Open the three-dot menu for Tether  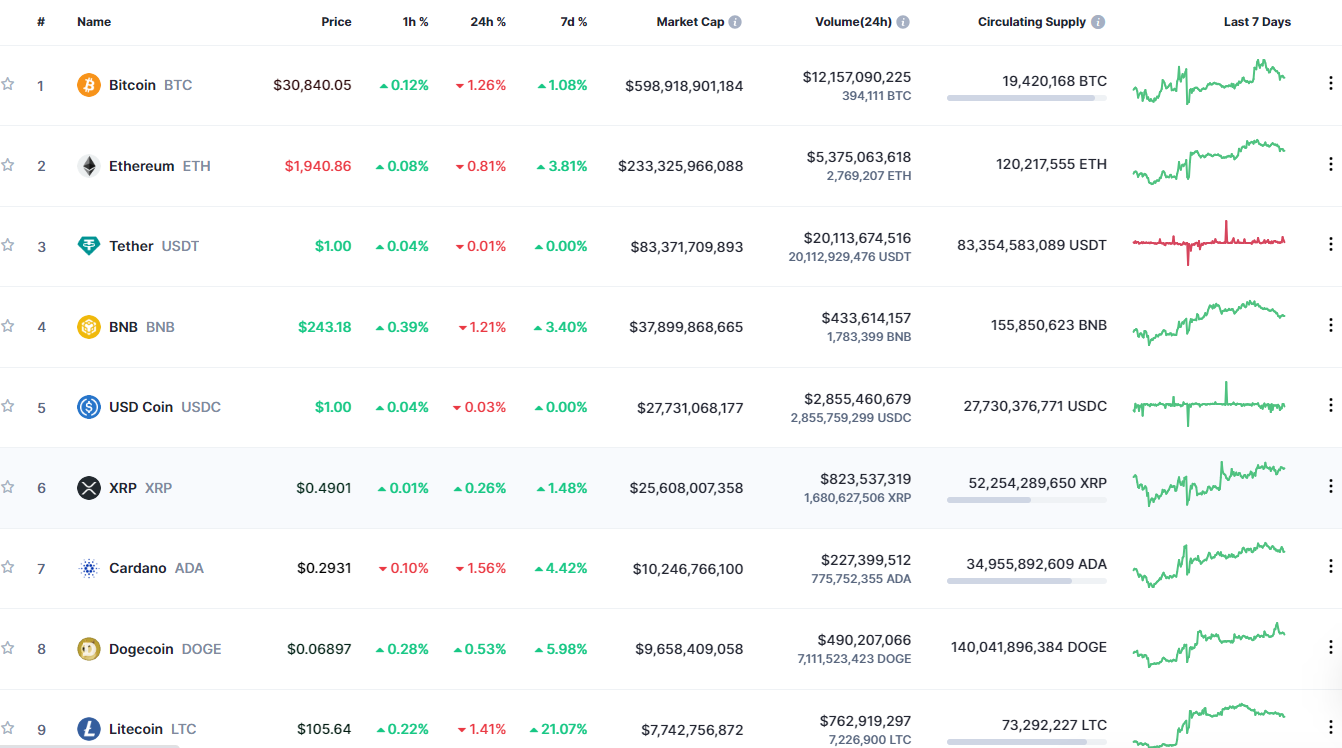click(1330, 243)
